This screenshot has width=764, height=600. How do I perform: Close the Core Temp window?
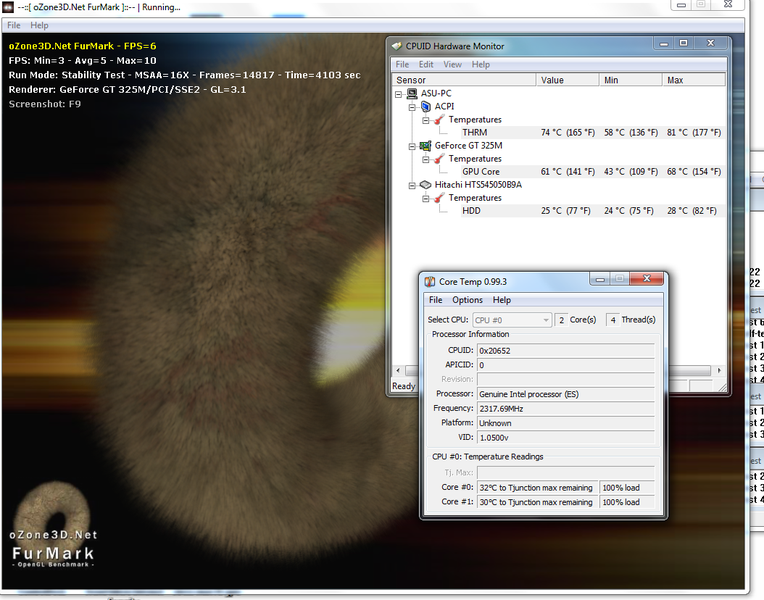(x=647, y=278)
